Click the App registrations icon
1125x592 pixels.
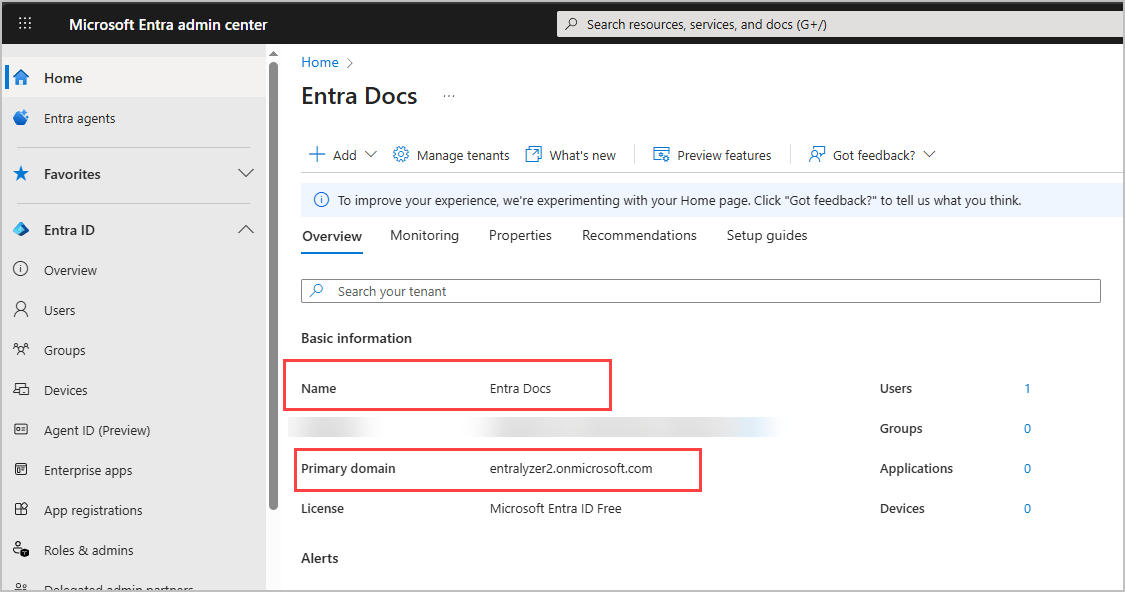point(21,510)
